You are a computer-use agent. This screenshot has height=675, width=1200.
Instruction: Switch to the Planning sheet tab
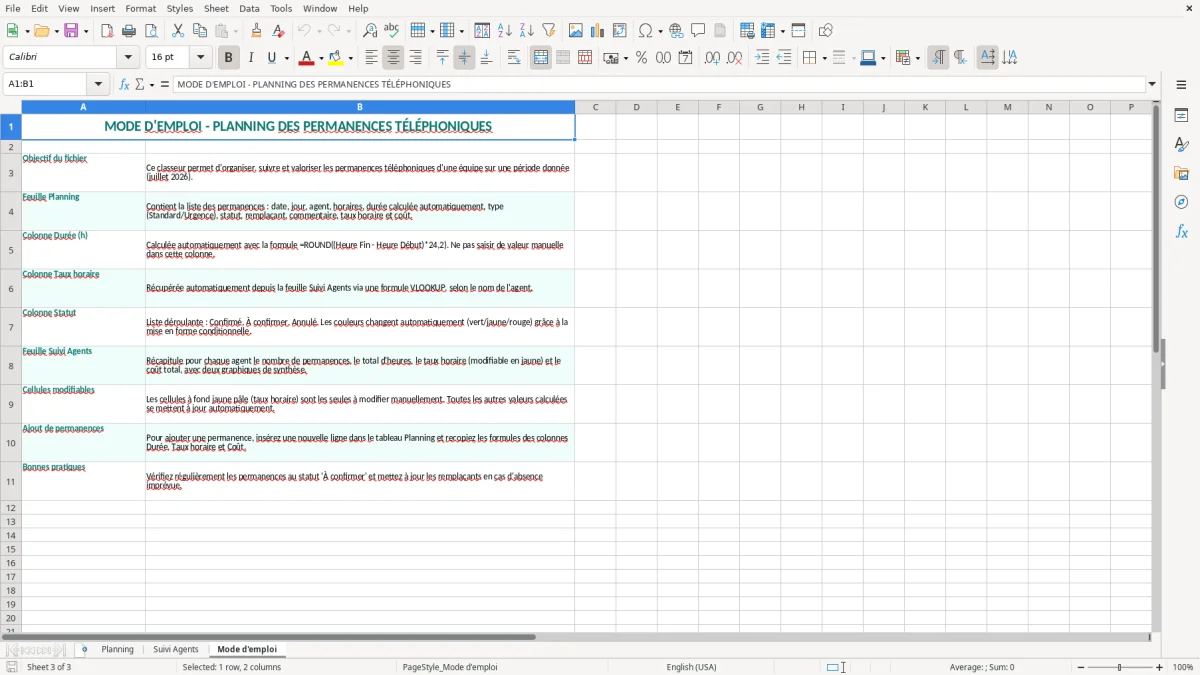click(117, 650)
